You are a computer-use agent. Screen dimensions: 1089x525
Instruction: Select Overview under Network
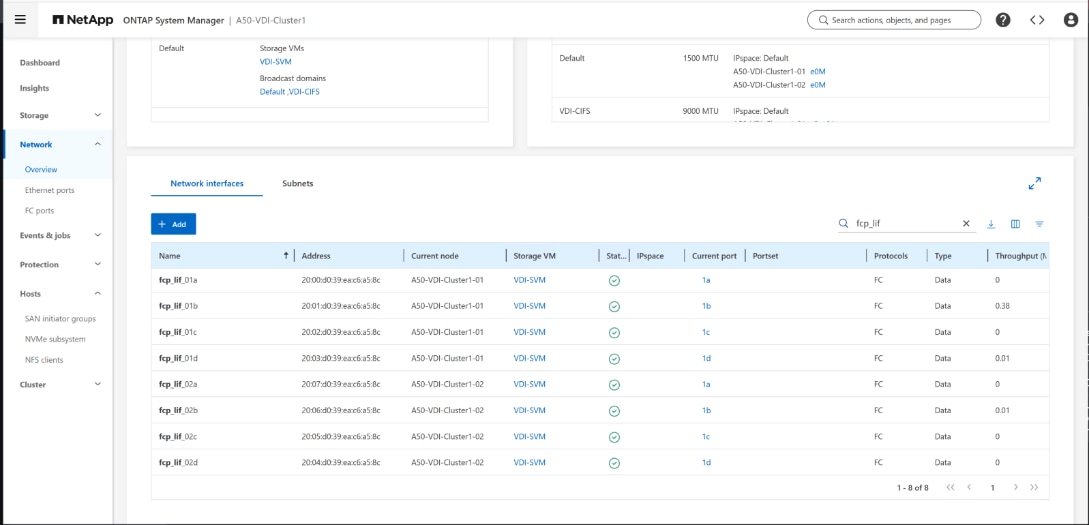click(x=41, y=169)
